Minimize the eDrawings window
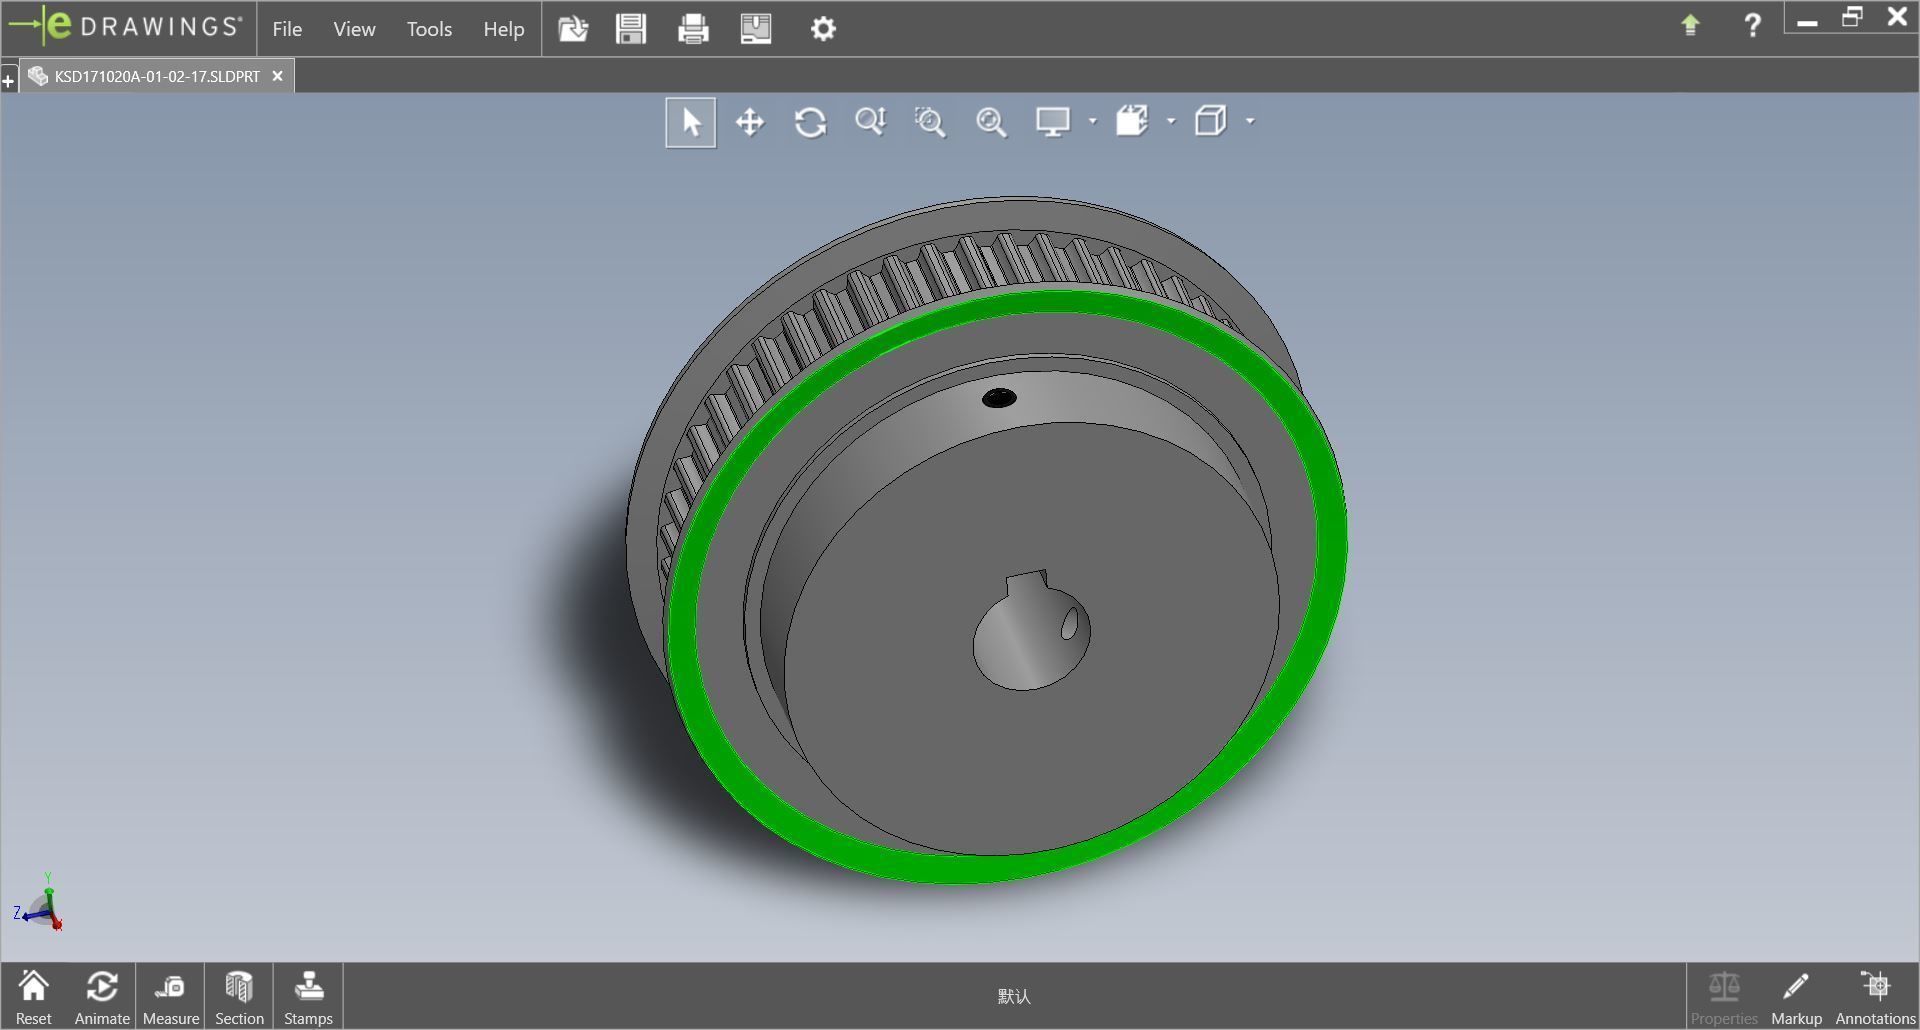Image resolution: width=1920 pixels, height=1030 pixels. click(x=1807, y=20)
